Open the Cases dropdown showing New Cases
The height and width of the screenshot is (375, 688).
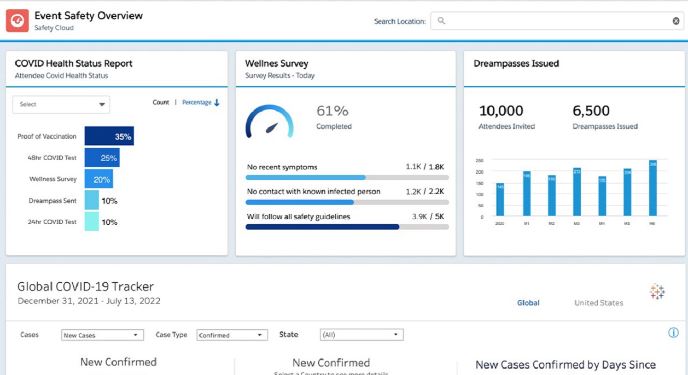(102, 335)
